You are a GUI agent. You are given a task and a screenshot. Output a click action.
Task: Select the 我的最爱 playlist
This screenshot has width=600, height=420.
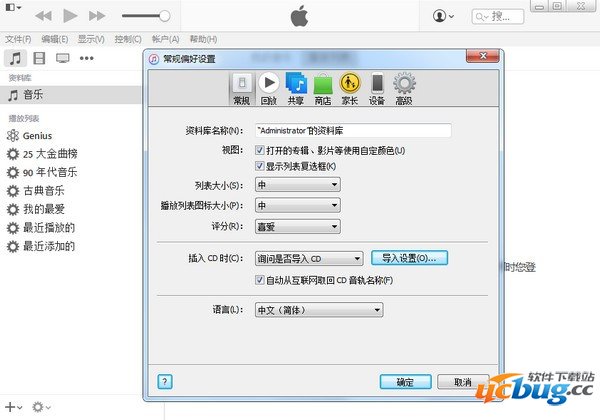coord(44,209)
